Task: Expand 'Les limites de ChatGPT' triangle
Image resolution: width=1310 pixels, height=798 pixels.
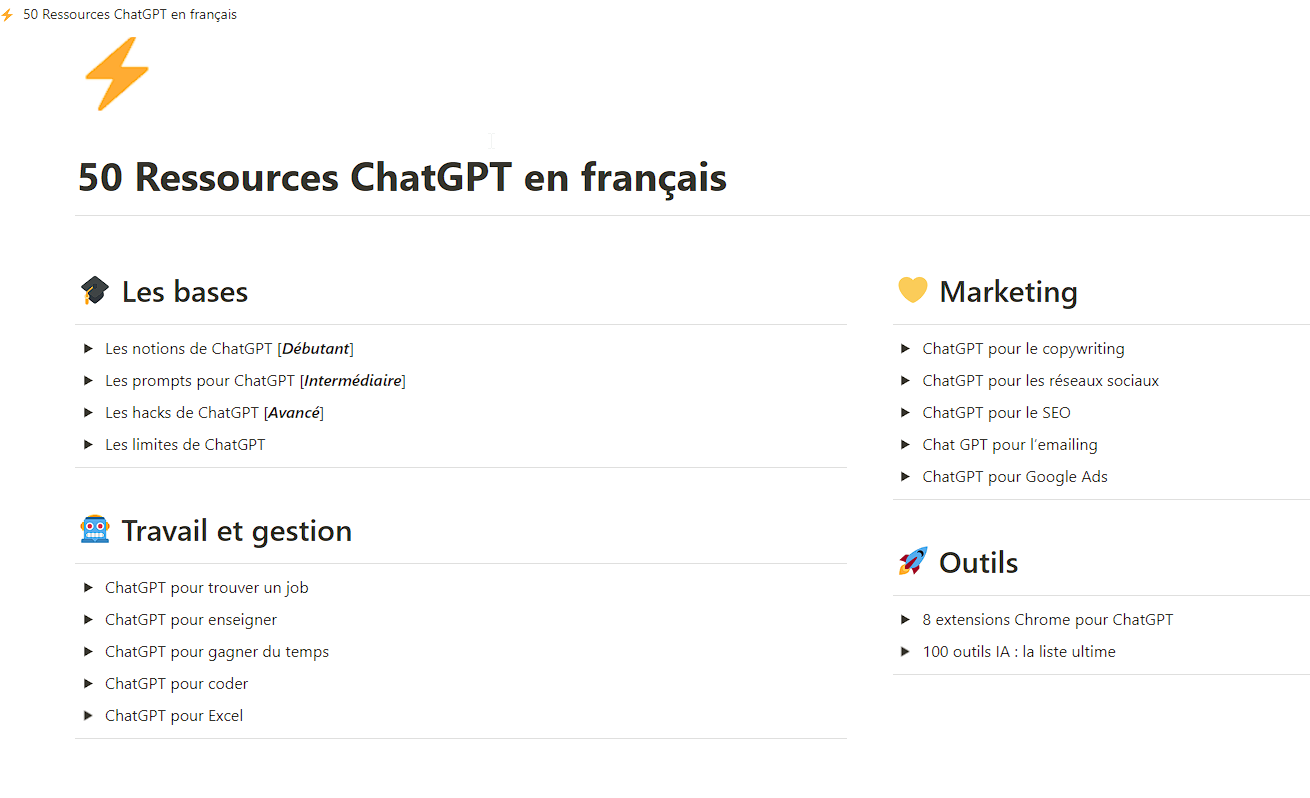Action: 89,445
